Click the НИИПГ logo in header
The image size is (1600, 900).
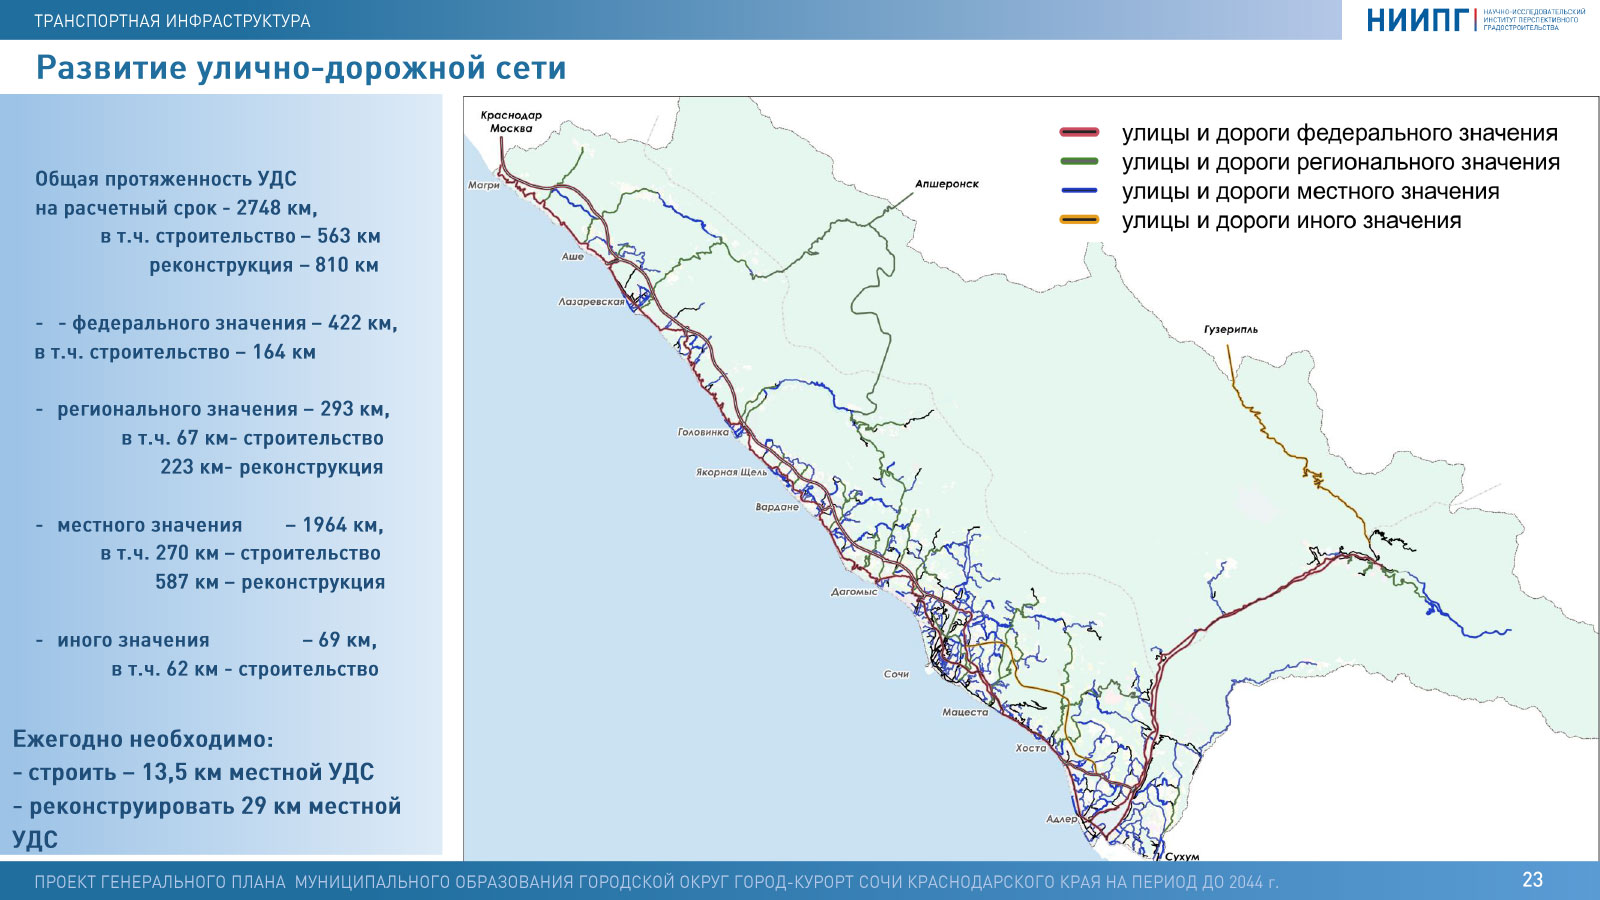[x=1418, y=19]
